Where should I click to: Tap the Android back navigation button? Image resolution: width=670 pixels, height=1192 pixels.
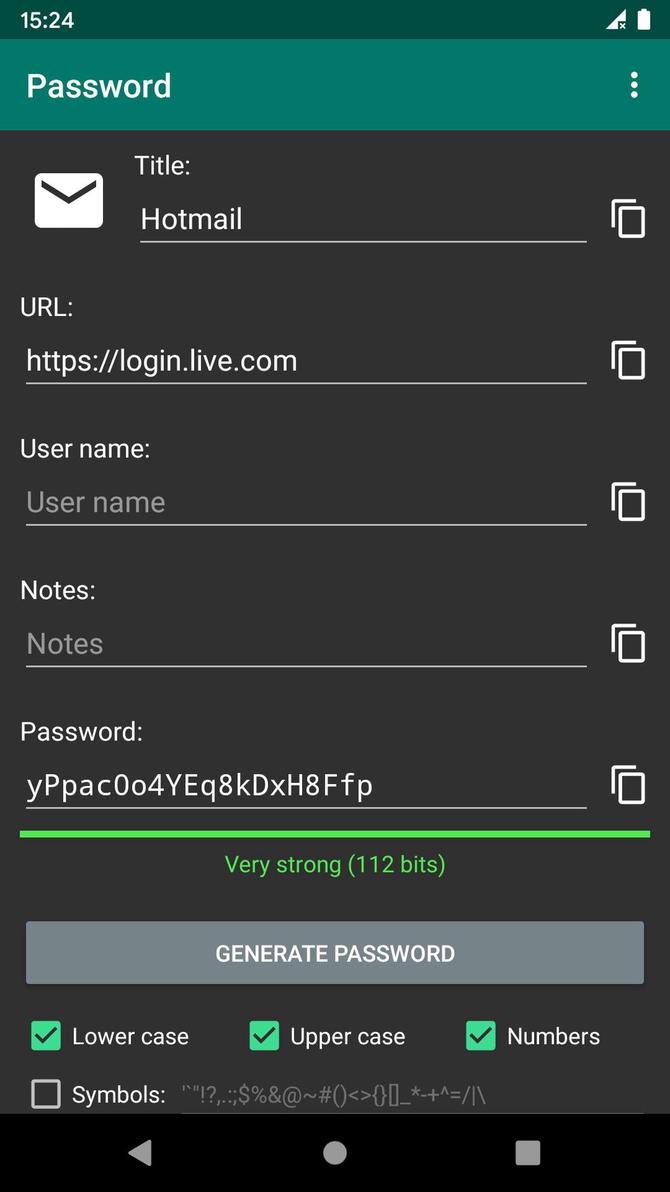point(140,1152)
